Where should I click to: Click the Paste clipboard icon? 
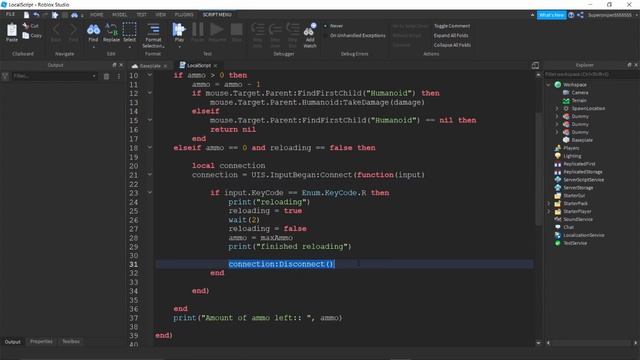point(12,31)
